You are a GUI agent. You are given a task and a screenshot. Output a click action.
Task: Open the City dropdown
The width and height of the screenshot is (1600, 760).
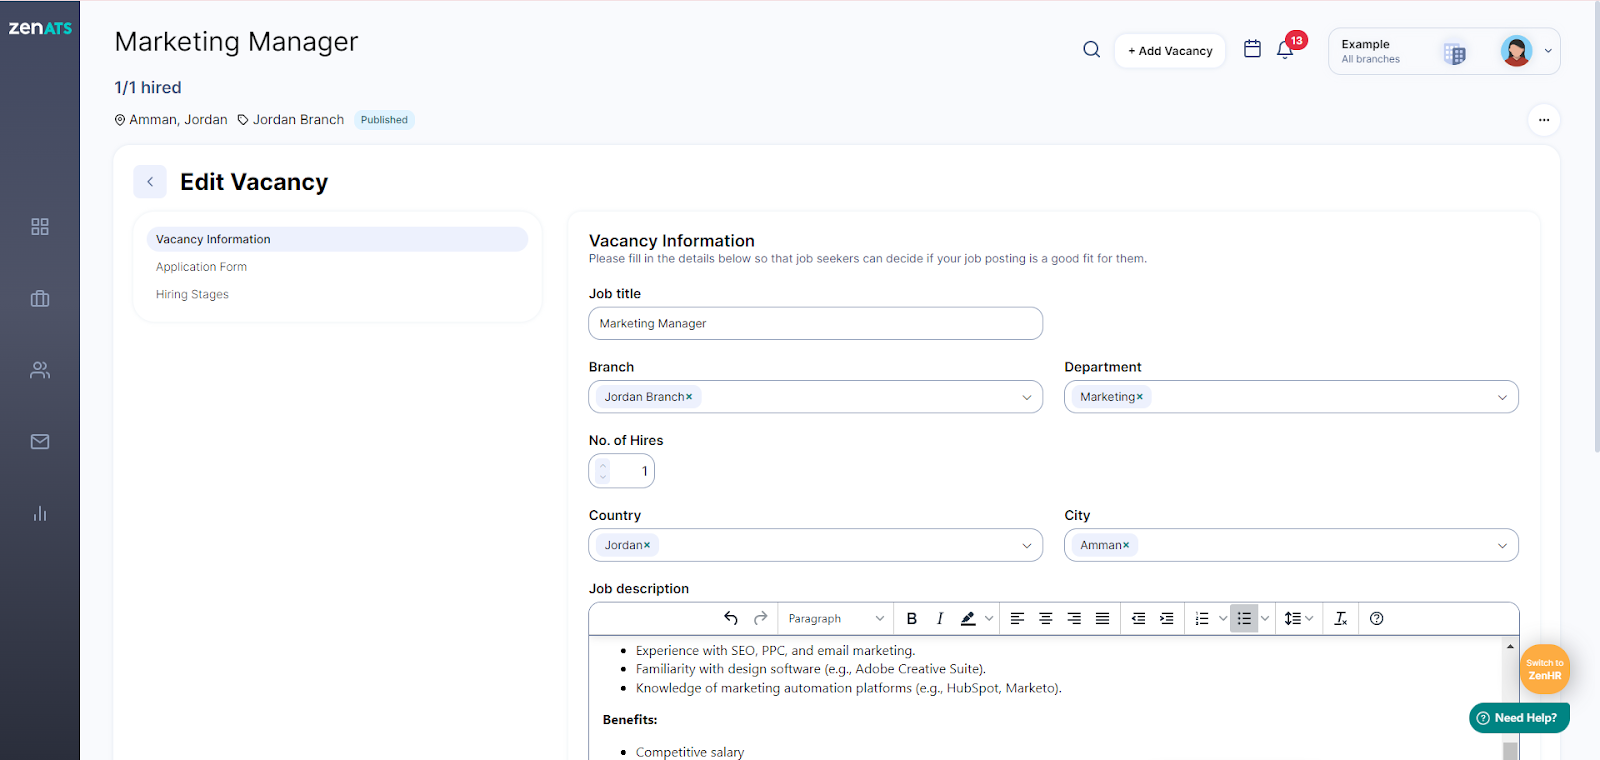[x=1291, y=545]
